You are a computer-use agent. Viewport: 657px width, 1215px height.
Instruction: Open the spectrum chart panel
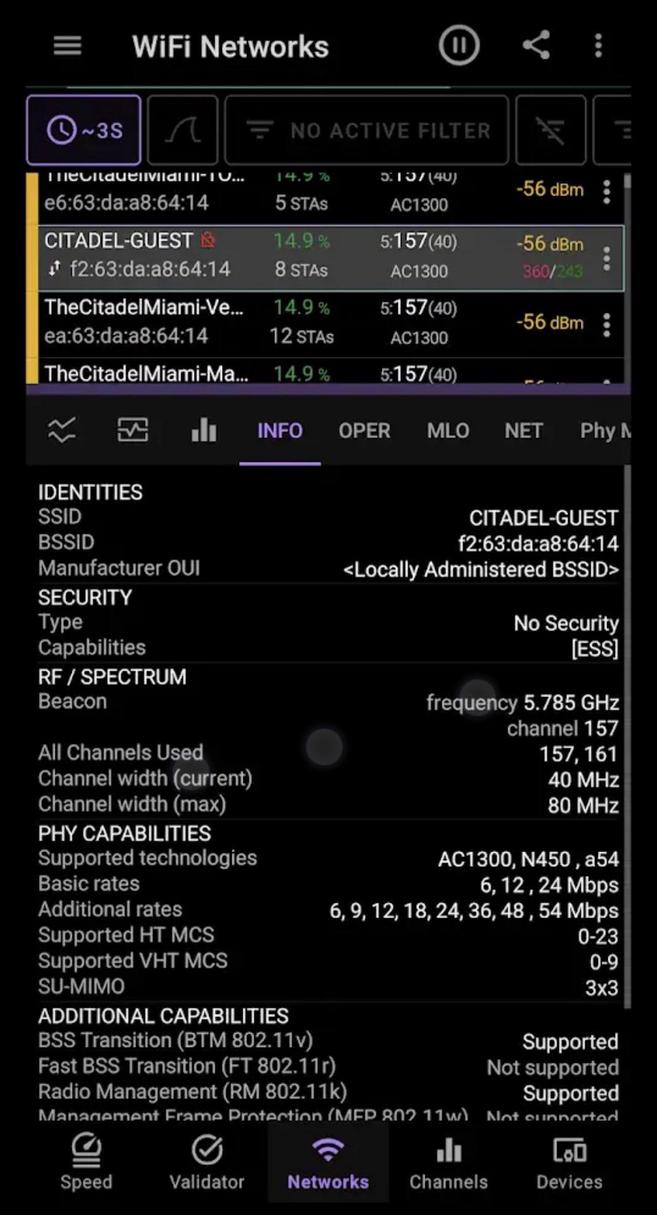pyautogui.click(x=132, y=430)
